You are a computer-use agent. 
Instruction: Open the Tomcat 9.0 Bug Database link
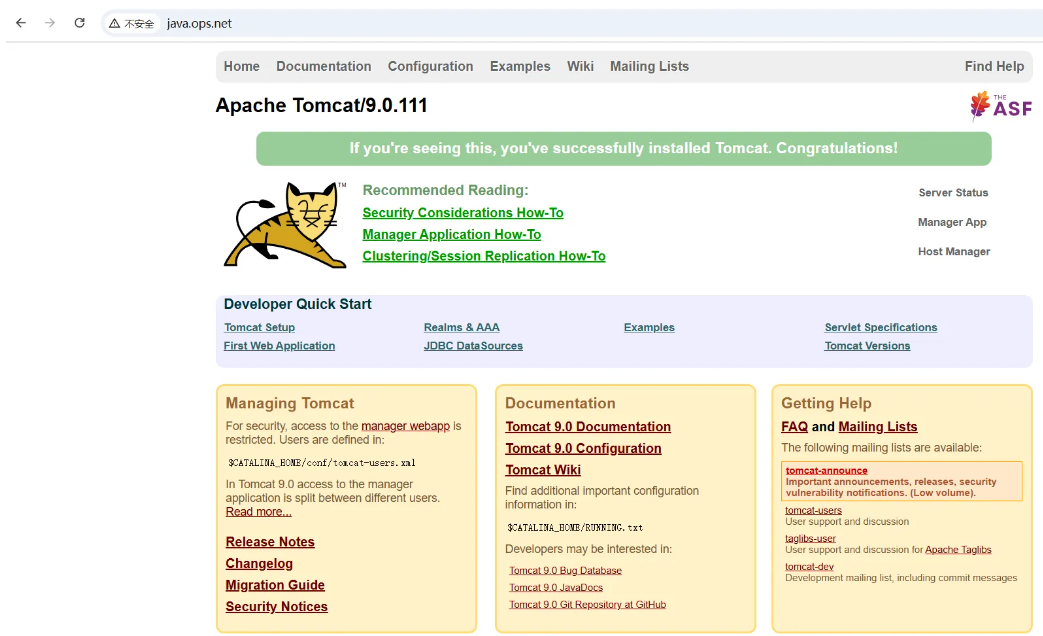click(x=565, y=571)
